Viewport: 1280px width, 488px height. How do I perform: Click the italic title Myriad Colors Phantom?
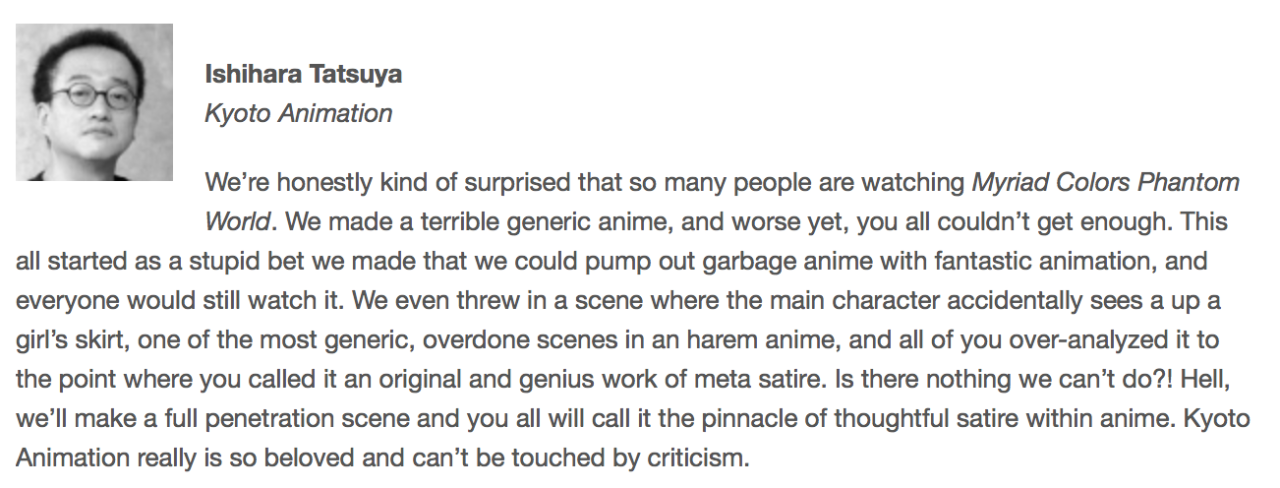coord(1106,183)
